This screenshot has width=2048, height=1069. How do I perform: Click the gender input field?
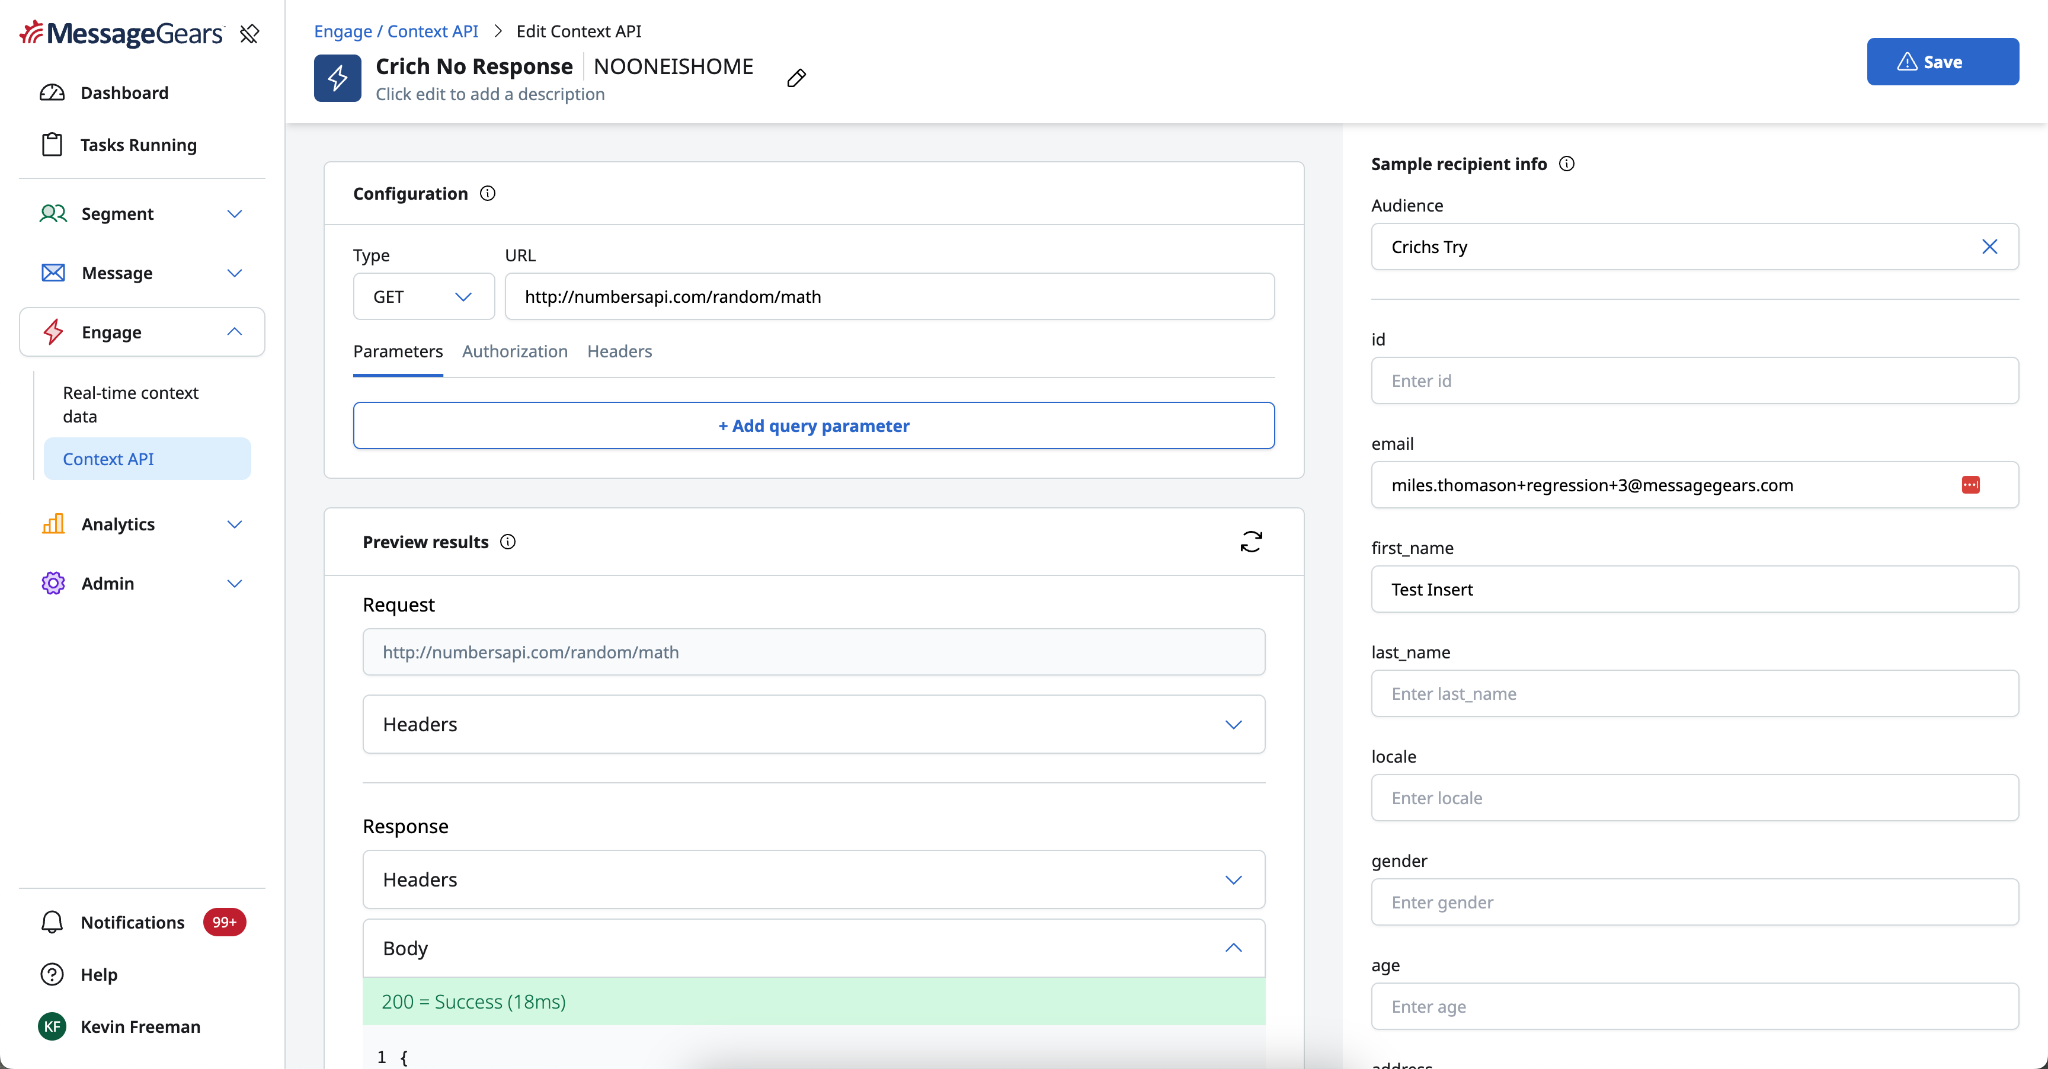tap(1695, 902)
